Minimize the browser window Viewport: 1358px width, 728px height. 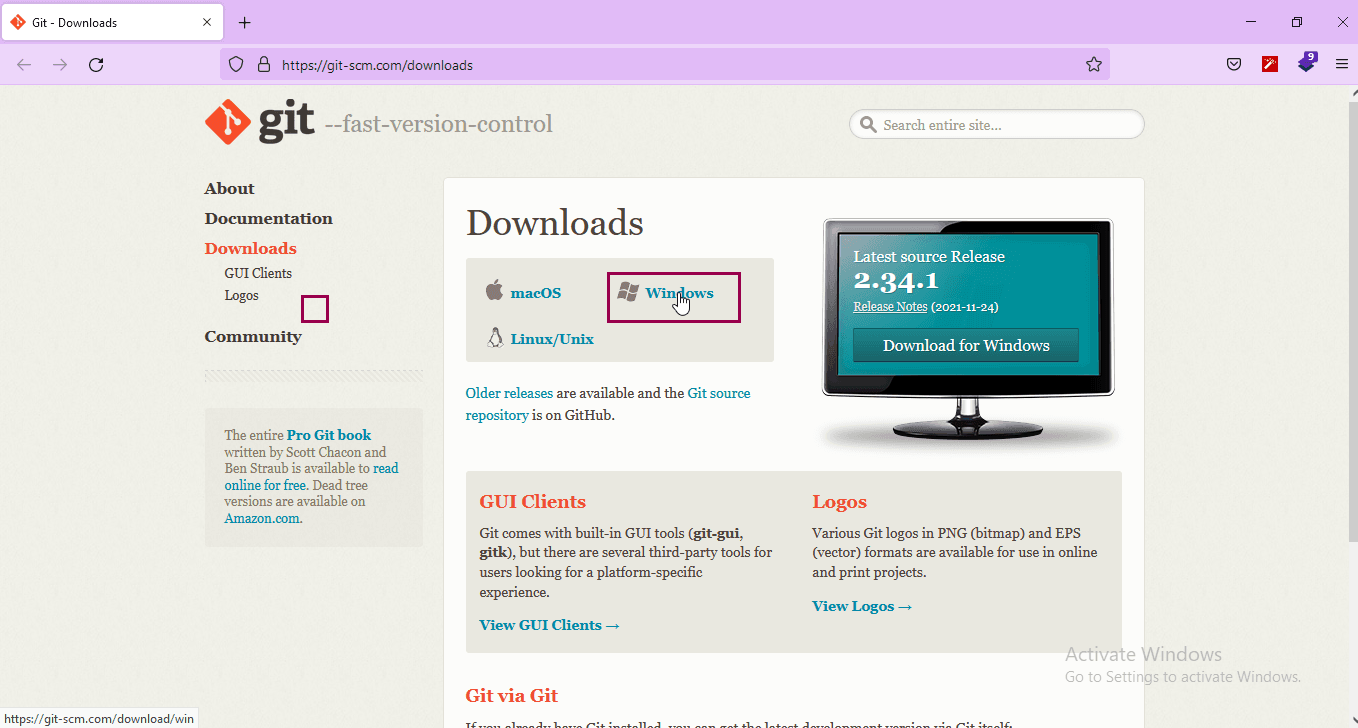click(1251, 22)
